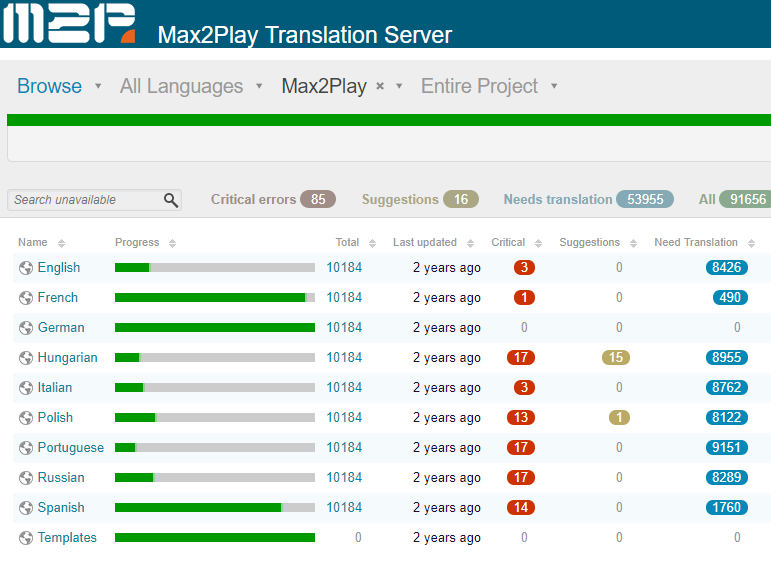Open the French language link
The height and width of the screenshot is (565, 771).
click(58, 297)
